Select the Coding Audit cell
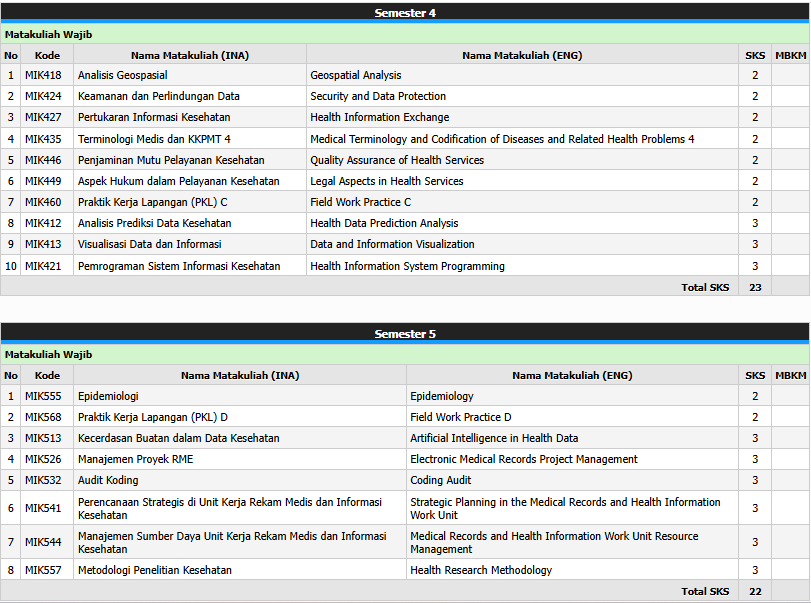The image size is (811, 603). [x=441, y=480]
